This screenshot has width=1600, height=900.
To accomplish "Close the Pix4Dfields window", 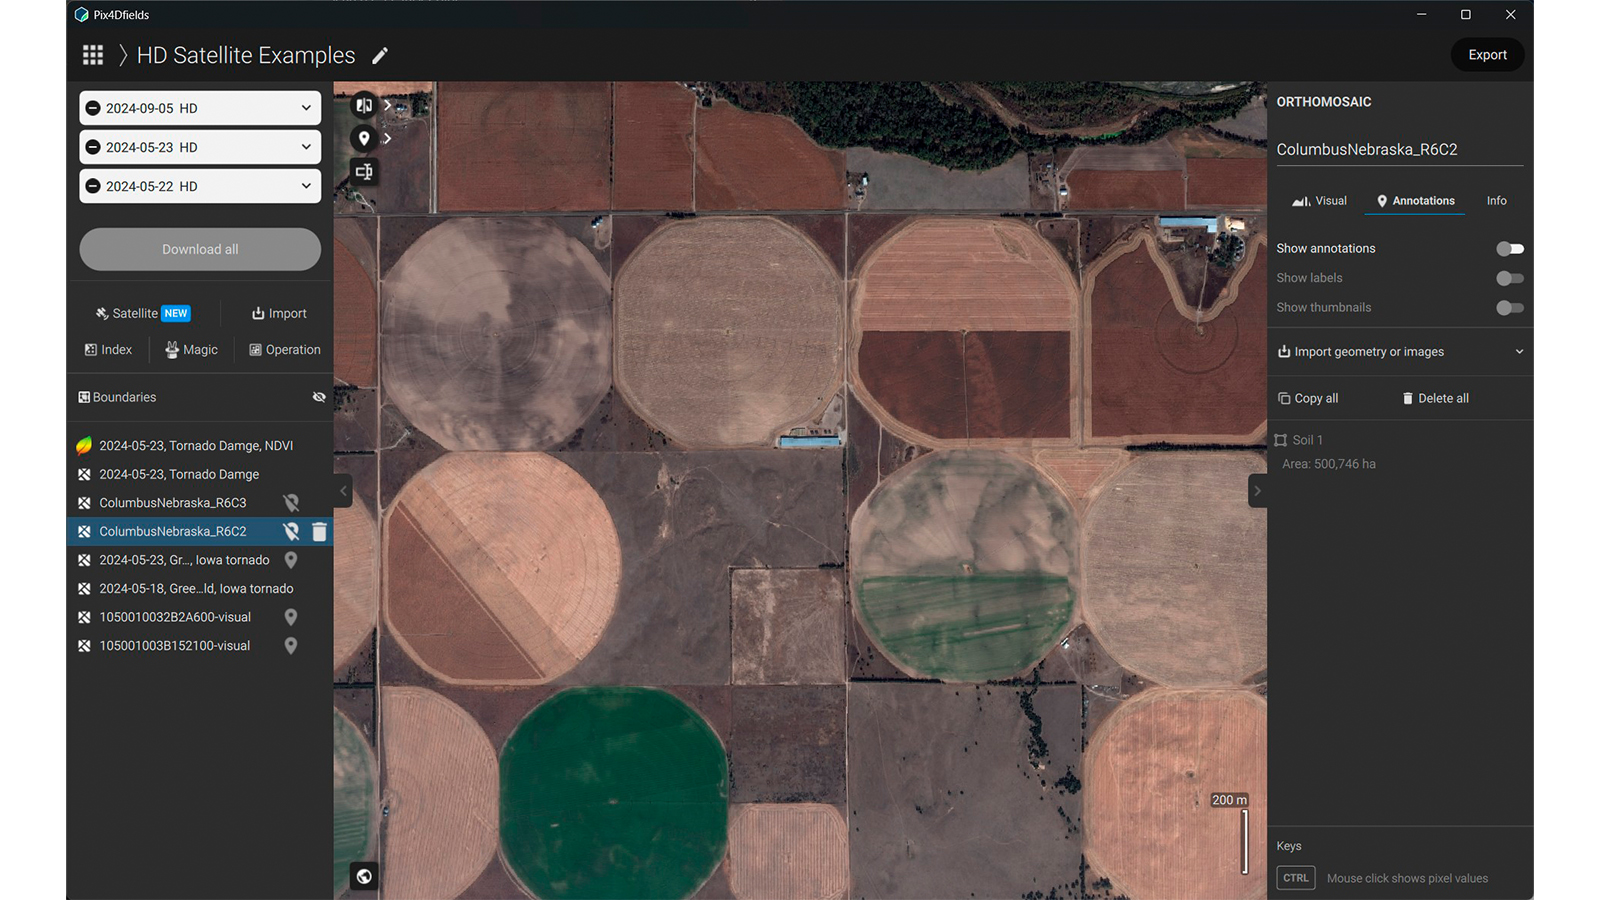I will 1511,15.
